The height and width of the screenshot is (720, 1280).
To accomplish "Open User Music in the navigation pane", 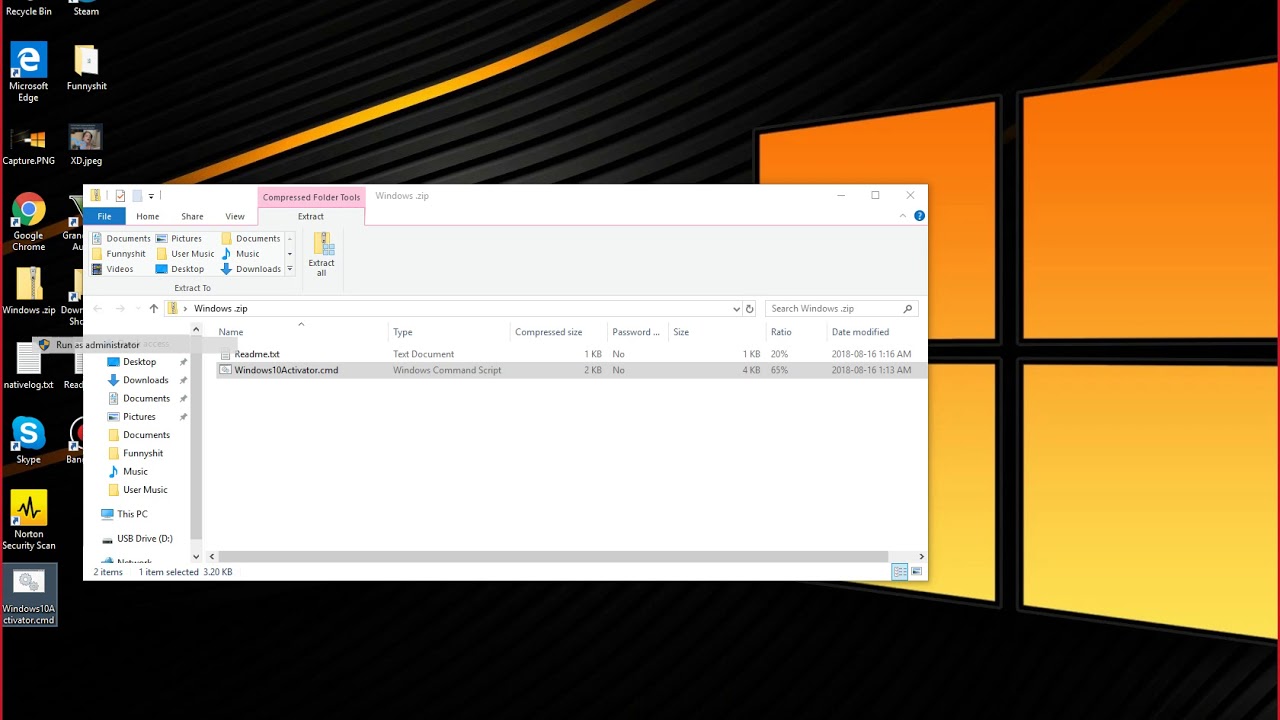I will coord(145,490).
